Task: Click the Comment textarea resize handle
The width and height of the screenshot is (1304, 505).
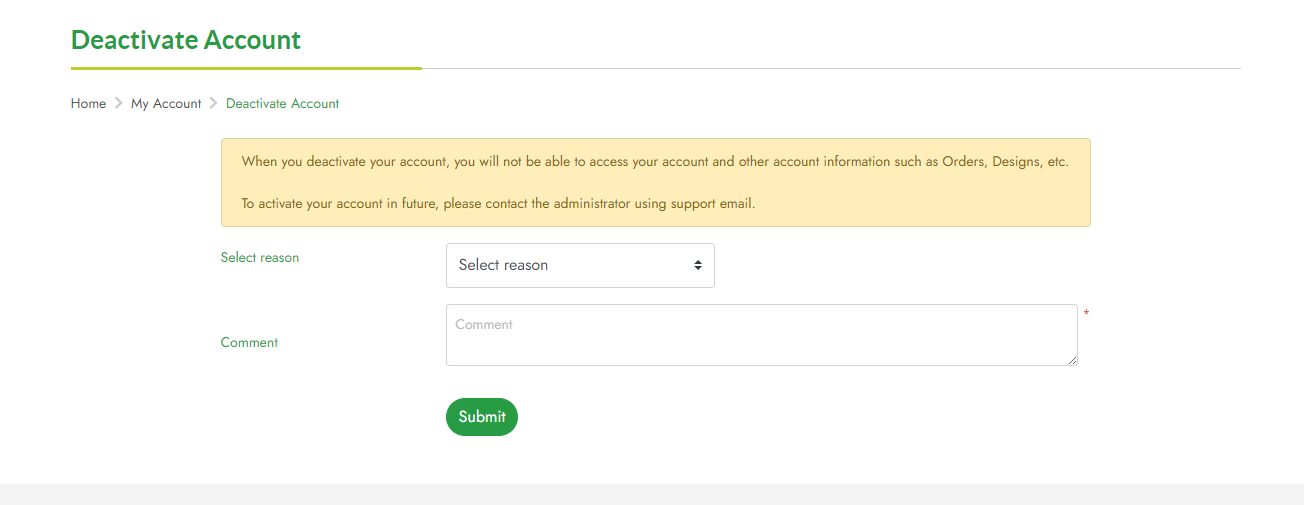Action: [x=1072, y=360]
